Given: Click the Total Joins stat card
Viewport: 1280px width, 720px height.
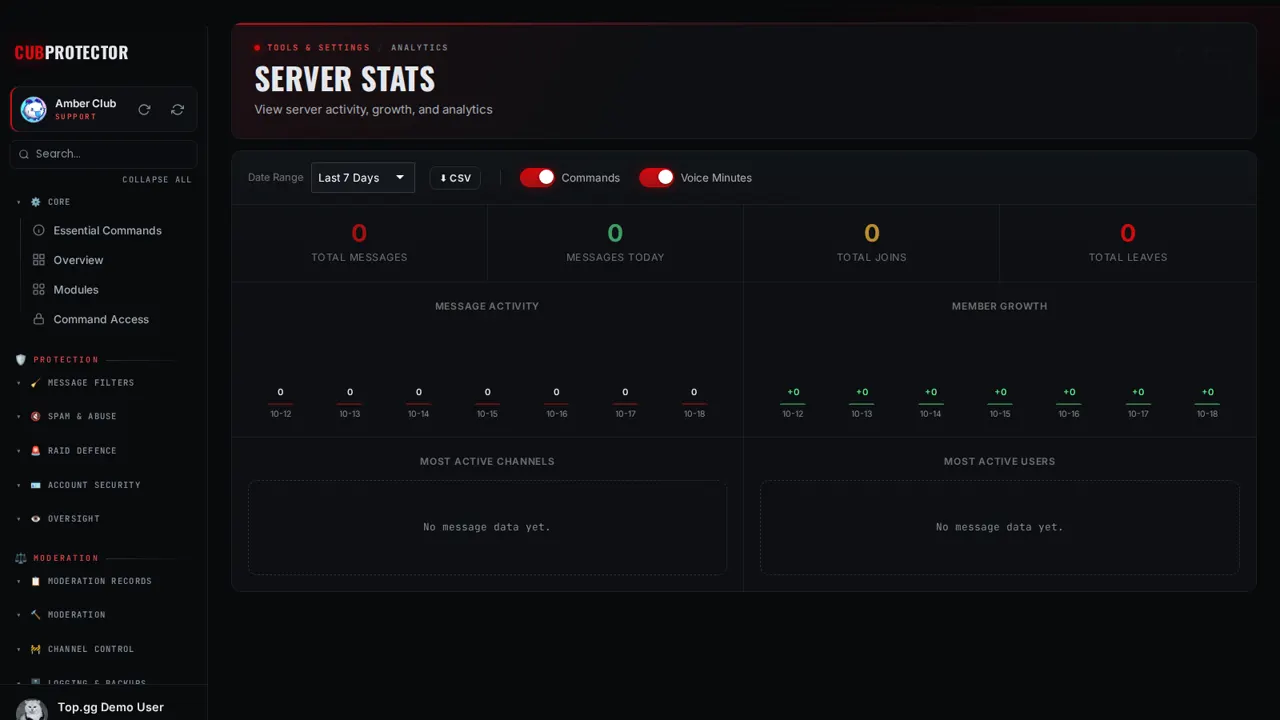Looking at the screenshot, I should (872, 243).
